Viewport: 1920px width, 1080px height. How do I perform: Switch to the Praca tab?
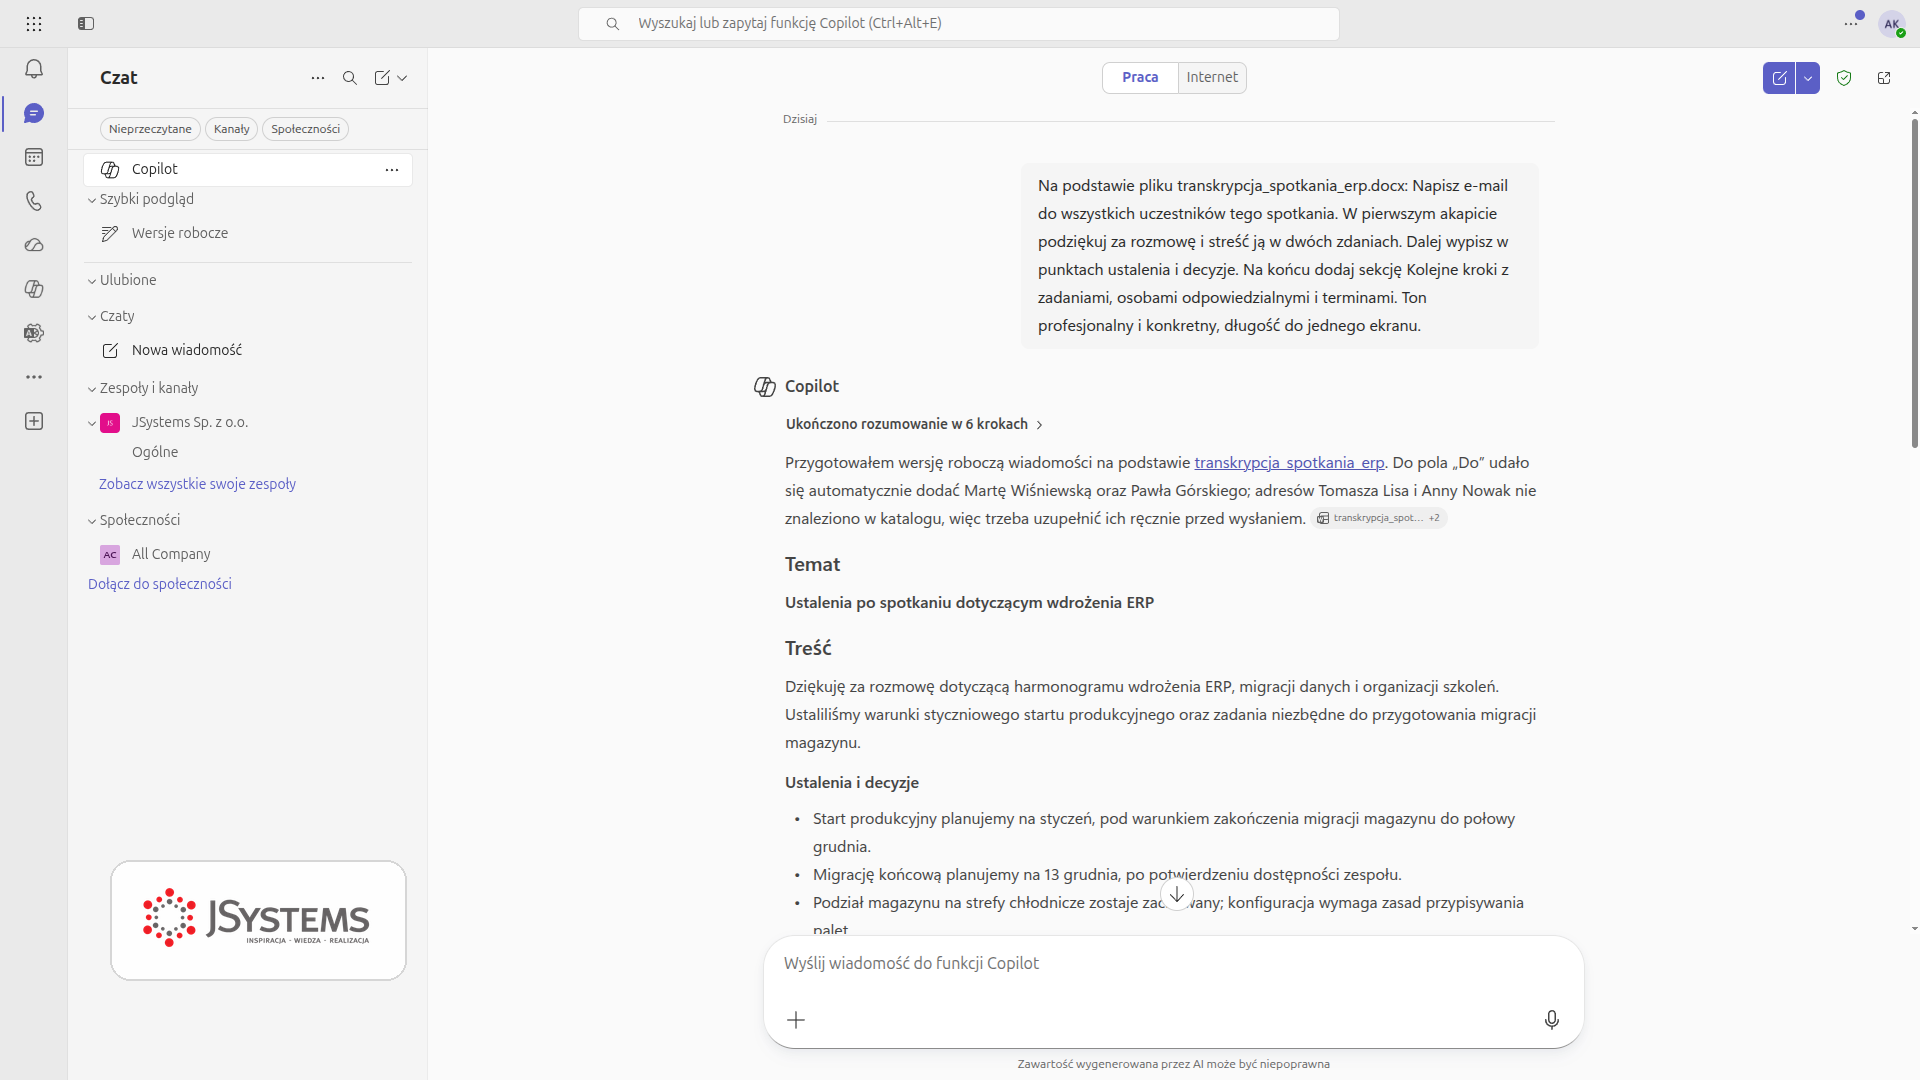pyautogui.click(x=1140, y=78)
